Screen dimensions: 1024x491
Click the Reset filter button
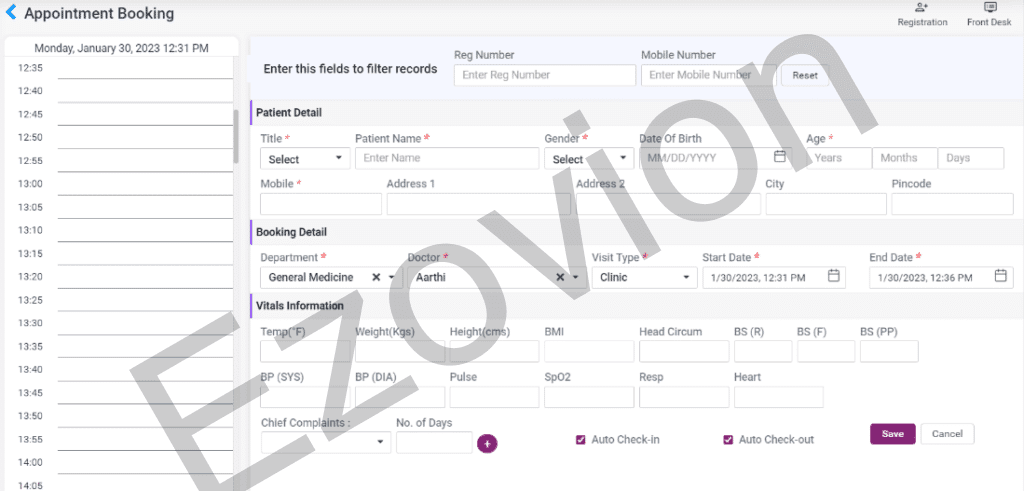pos(805,75)
